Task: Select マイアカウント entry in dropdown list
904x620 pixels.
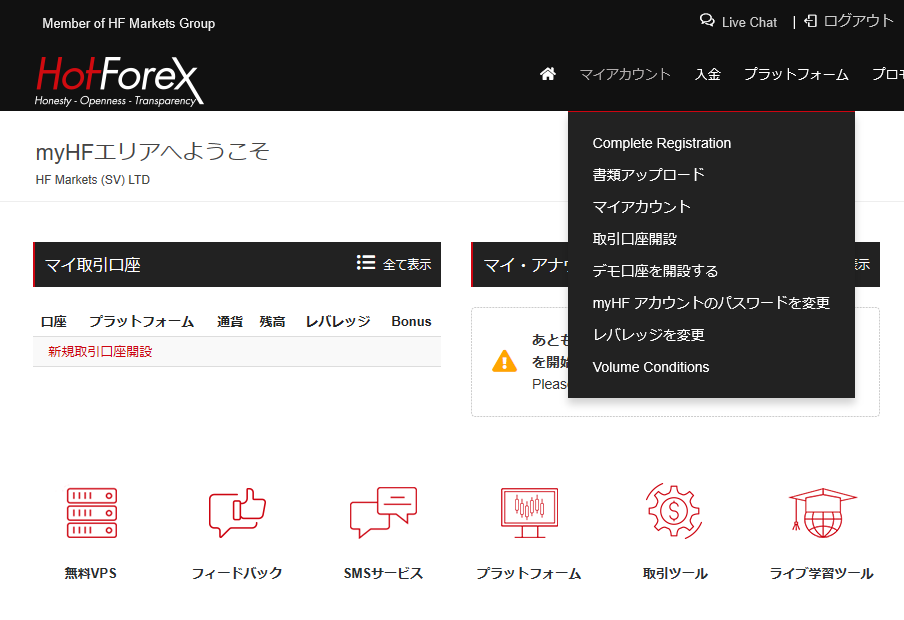Action: click(x=641, y=207)
